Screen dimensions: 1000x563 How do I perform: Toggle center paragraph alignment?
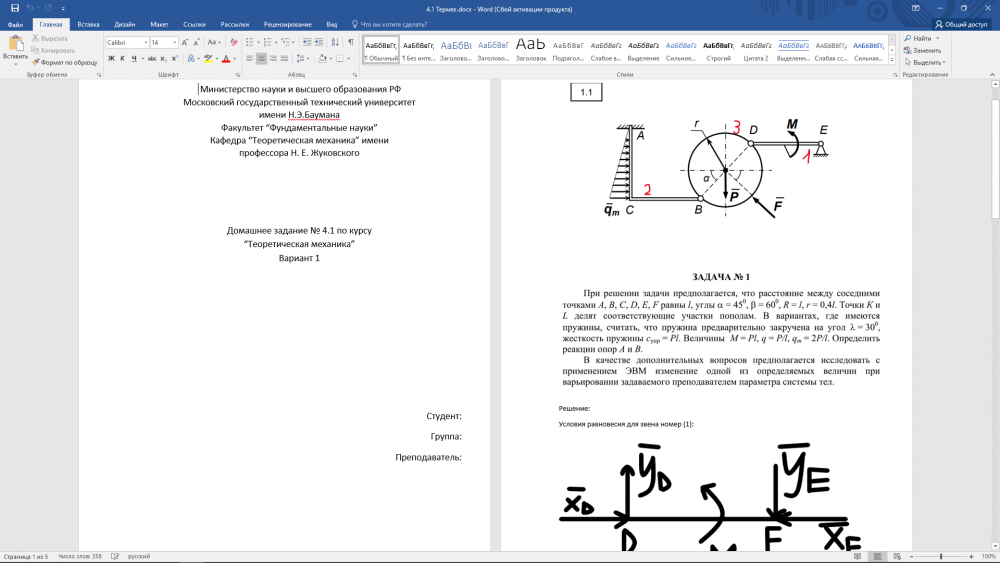pyautogui.click(x=261, y=59)
